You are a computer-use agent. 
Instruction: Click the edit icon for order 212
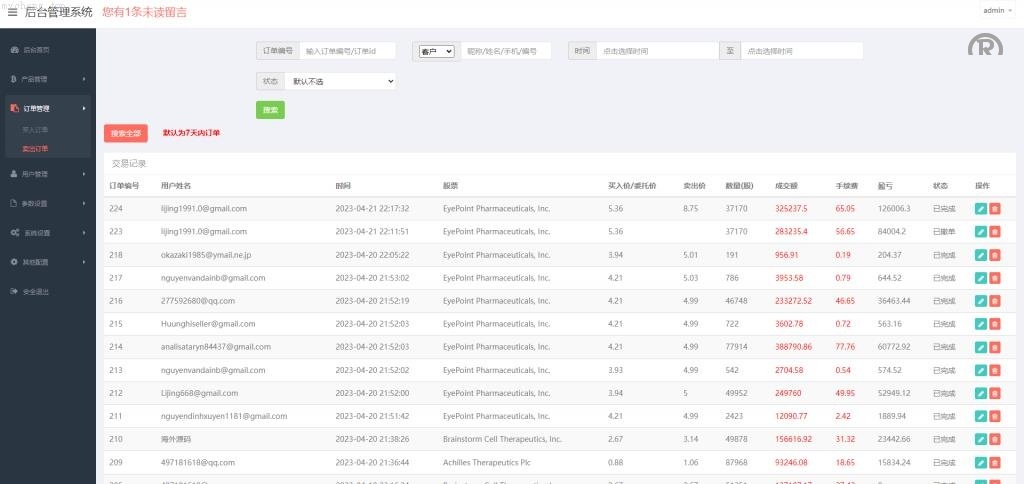click(980, 393)
